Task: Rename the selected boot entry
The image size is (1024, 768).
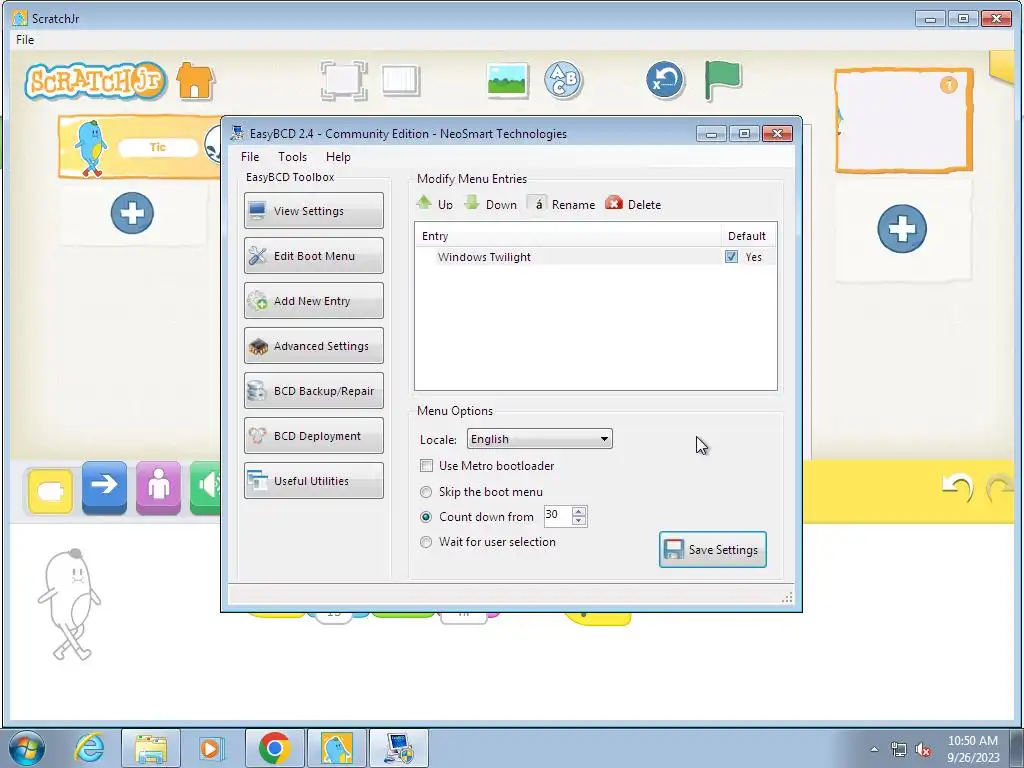Action: pyautogui.click(x=562, y=204)
